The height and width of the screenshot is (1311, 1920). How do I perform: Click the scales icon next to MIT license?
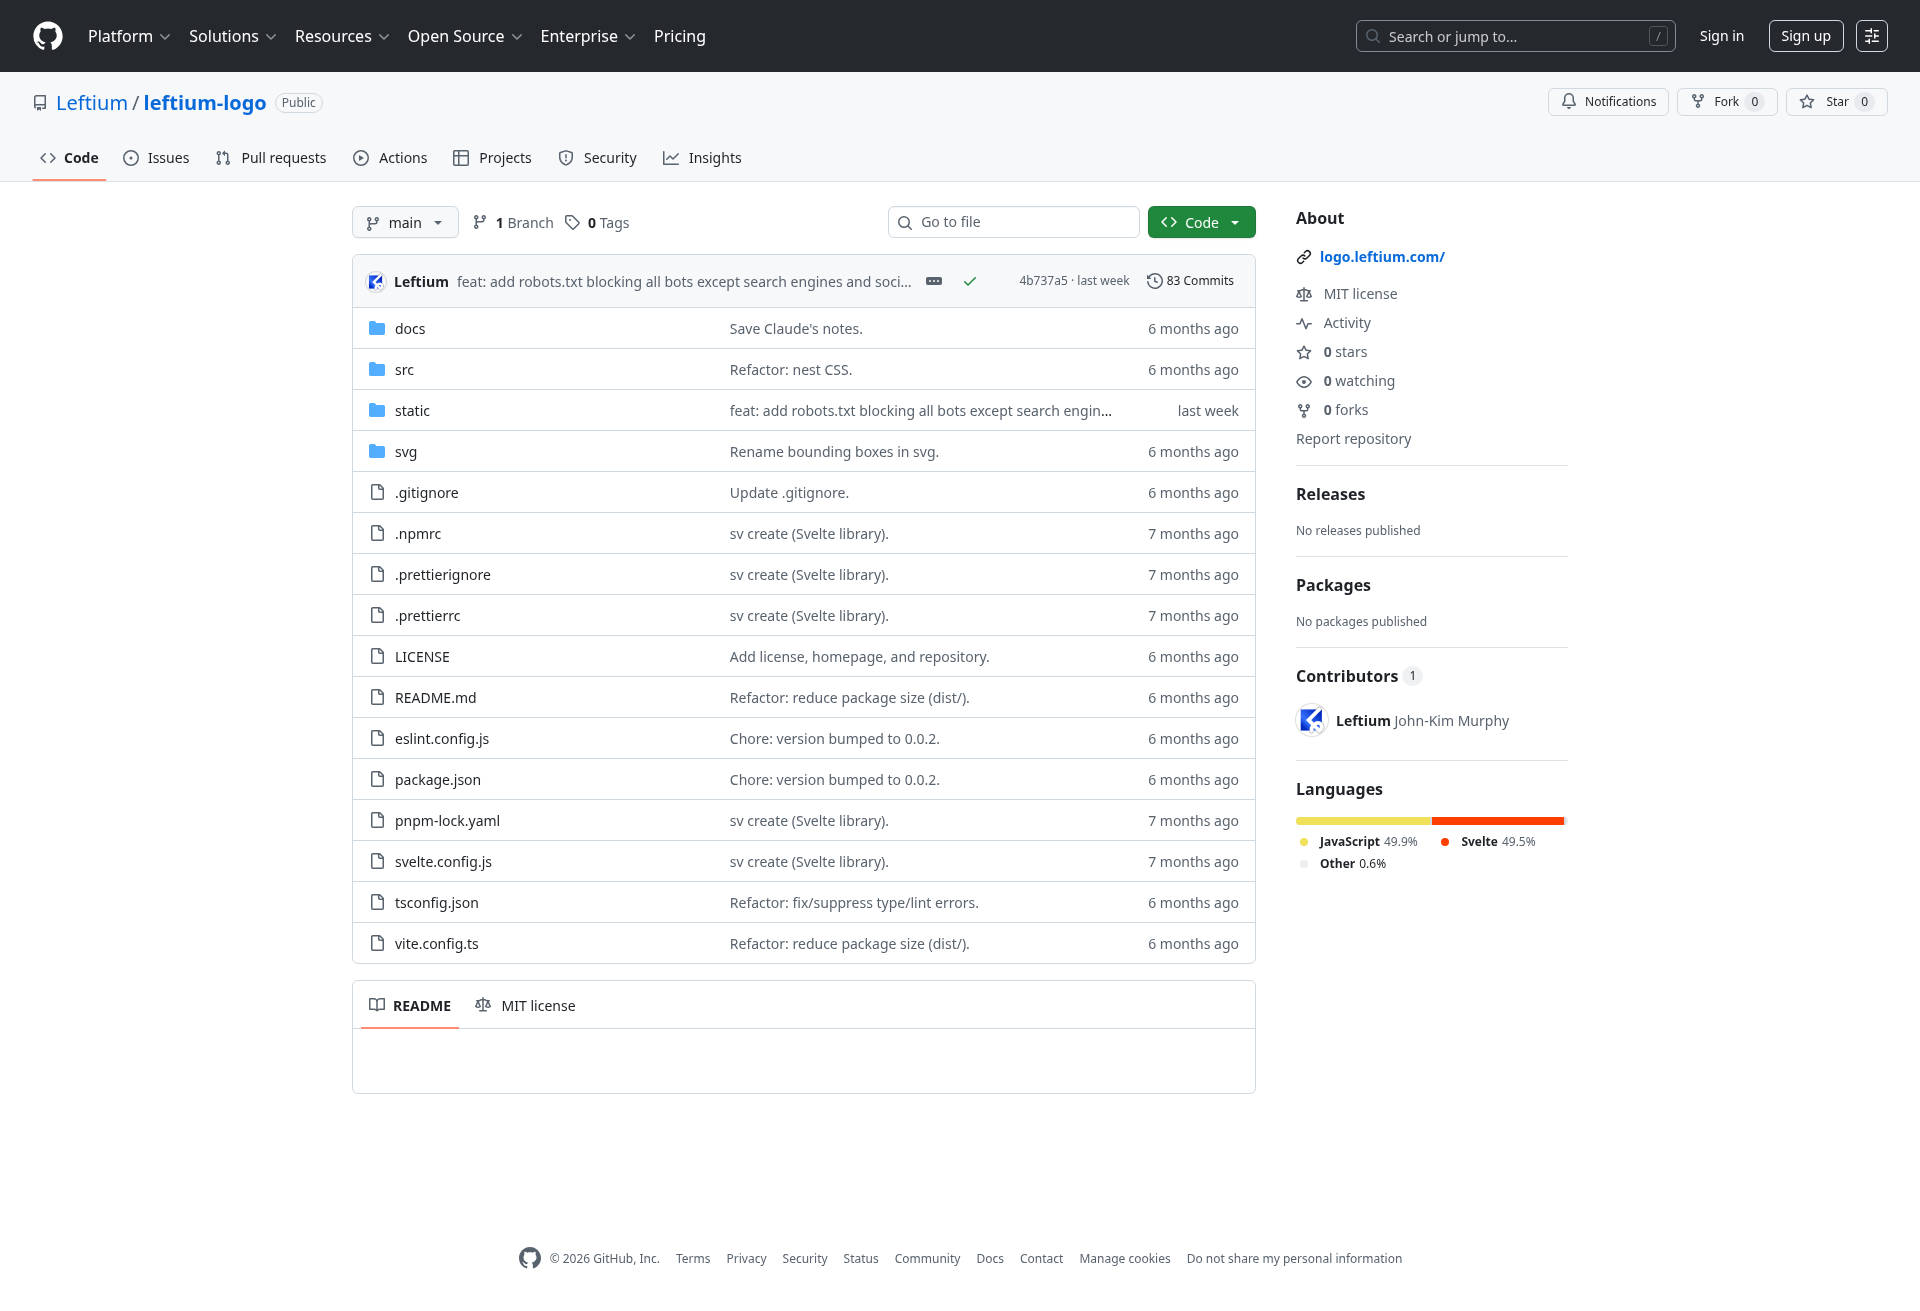coord(1304,295)
